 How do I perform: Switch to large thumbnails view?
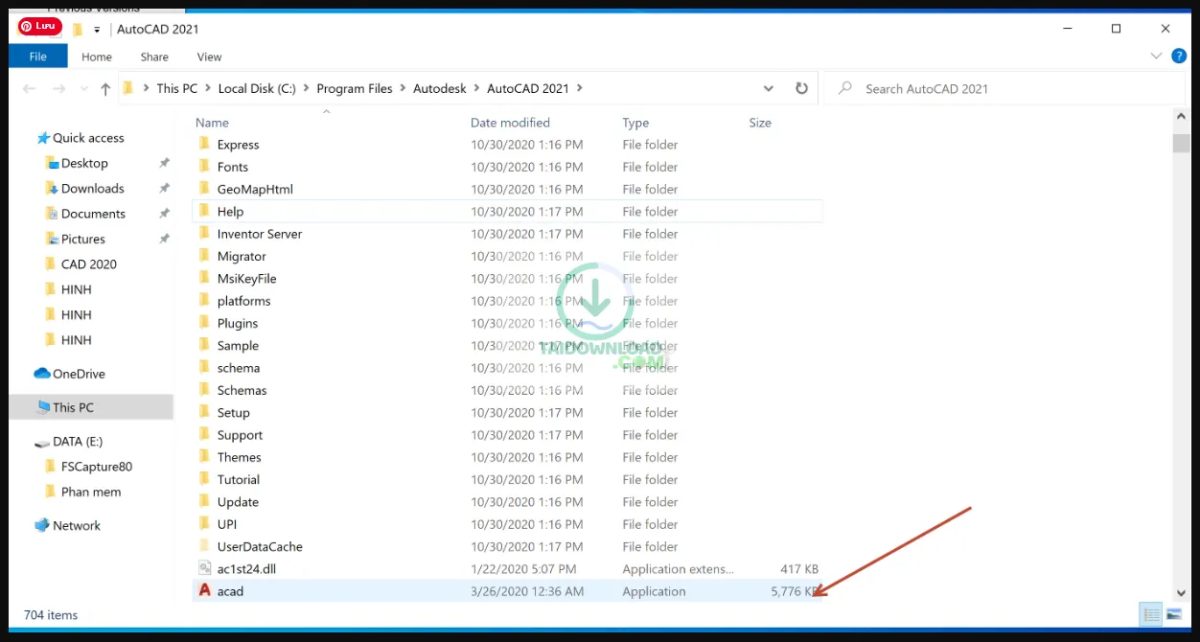pos(1173,613)
